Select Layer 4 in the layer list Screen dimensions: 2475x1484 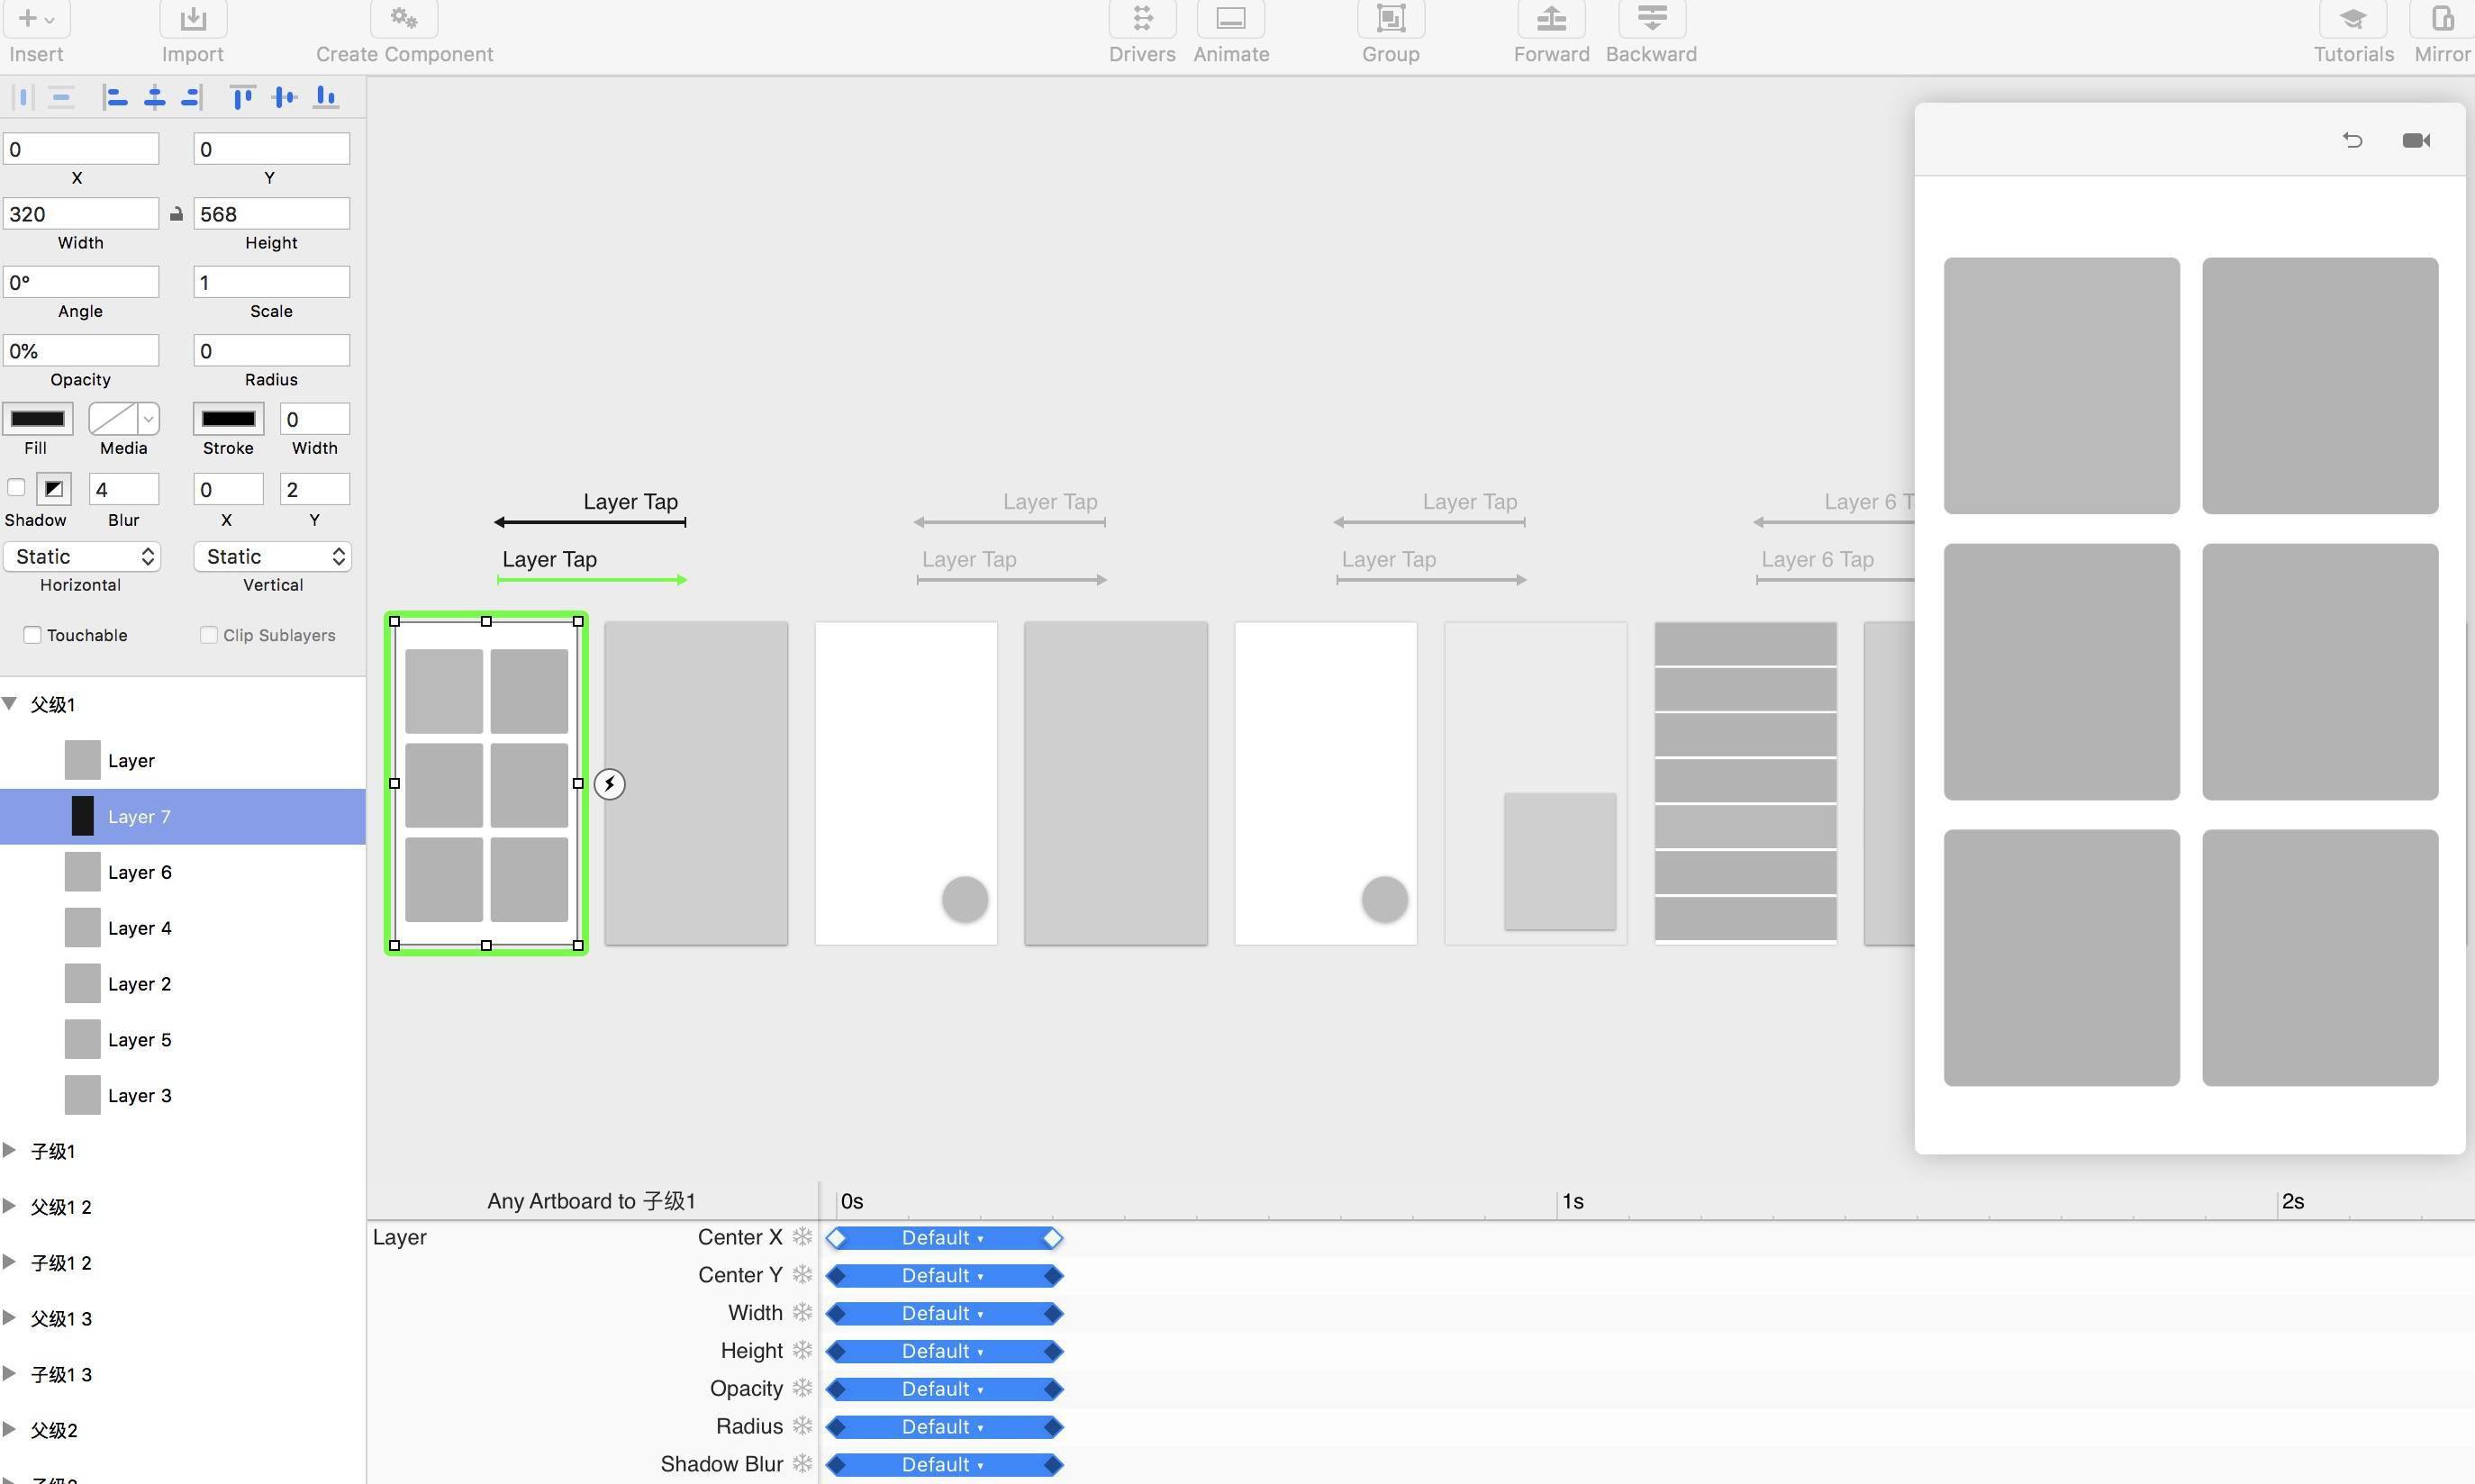139,928
